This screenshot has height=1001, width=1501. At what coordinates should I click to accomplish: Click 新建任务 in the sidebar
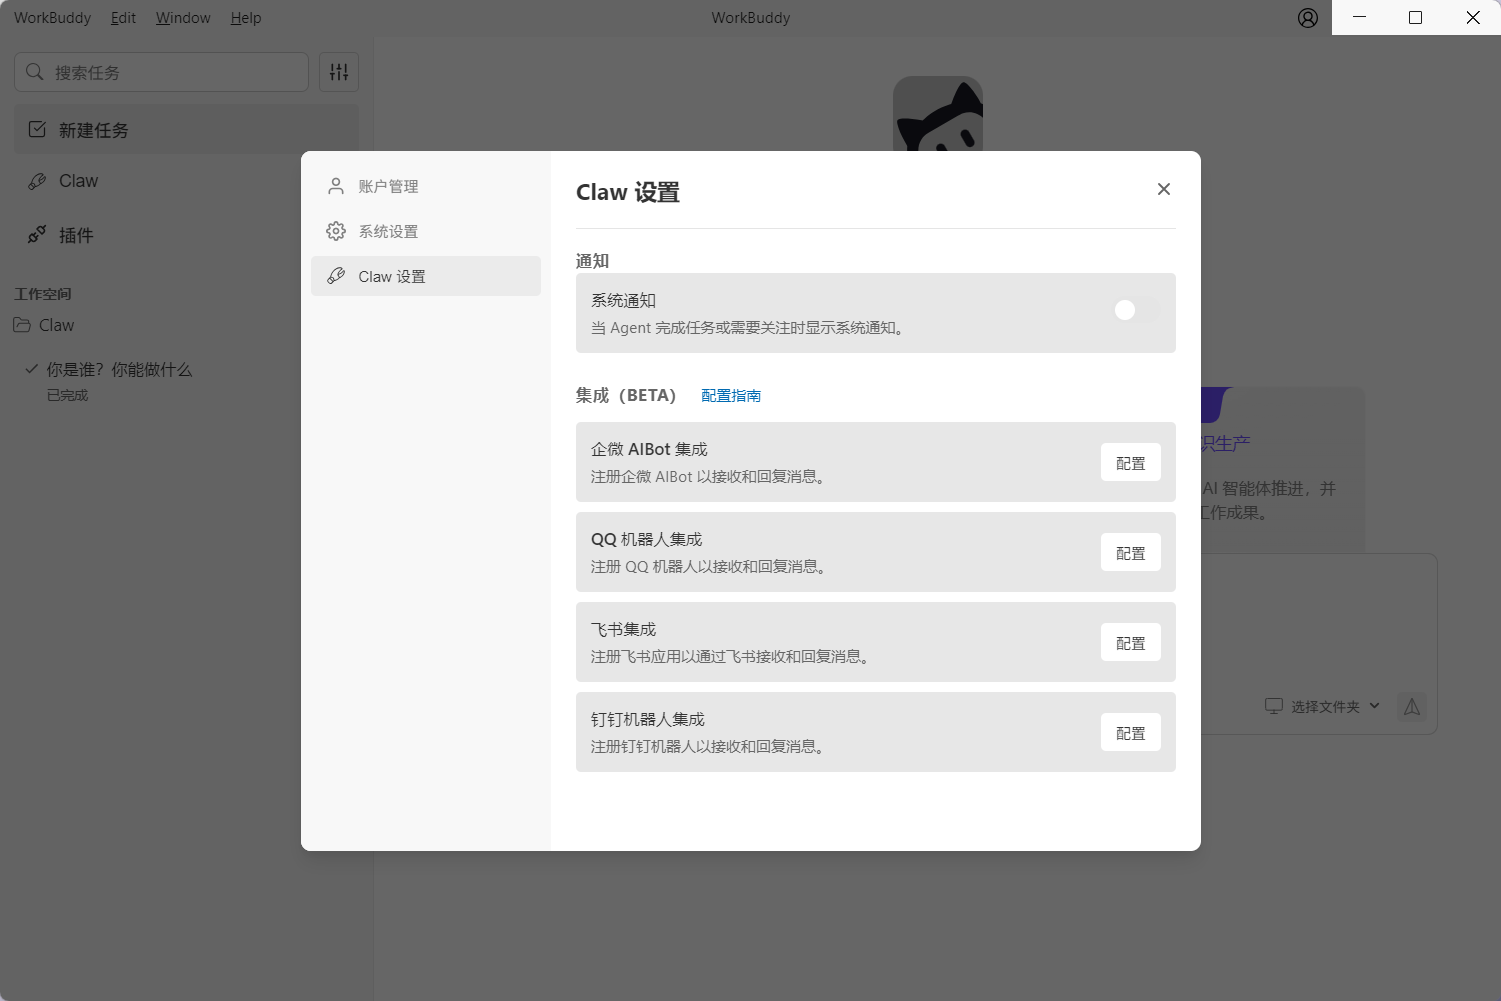coord(186,130)
